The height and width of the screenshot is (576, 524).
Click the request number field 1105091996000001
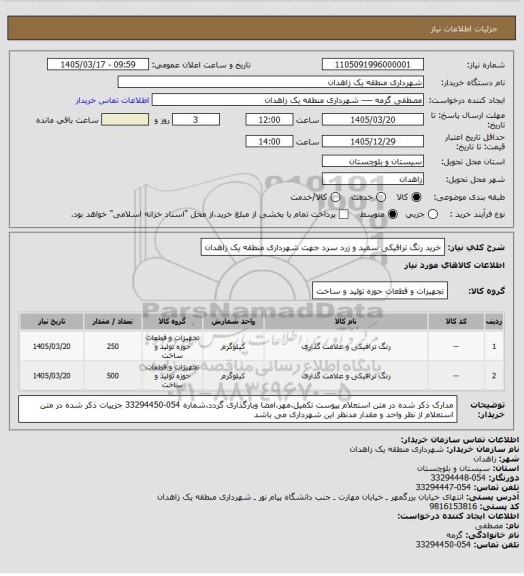coord(373,65)
